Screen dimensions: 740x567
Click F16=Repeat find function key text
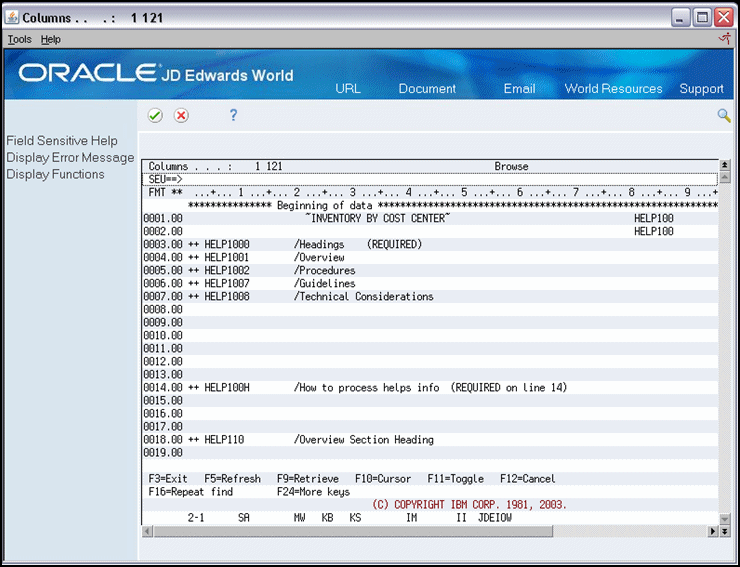191,492
